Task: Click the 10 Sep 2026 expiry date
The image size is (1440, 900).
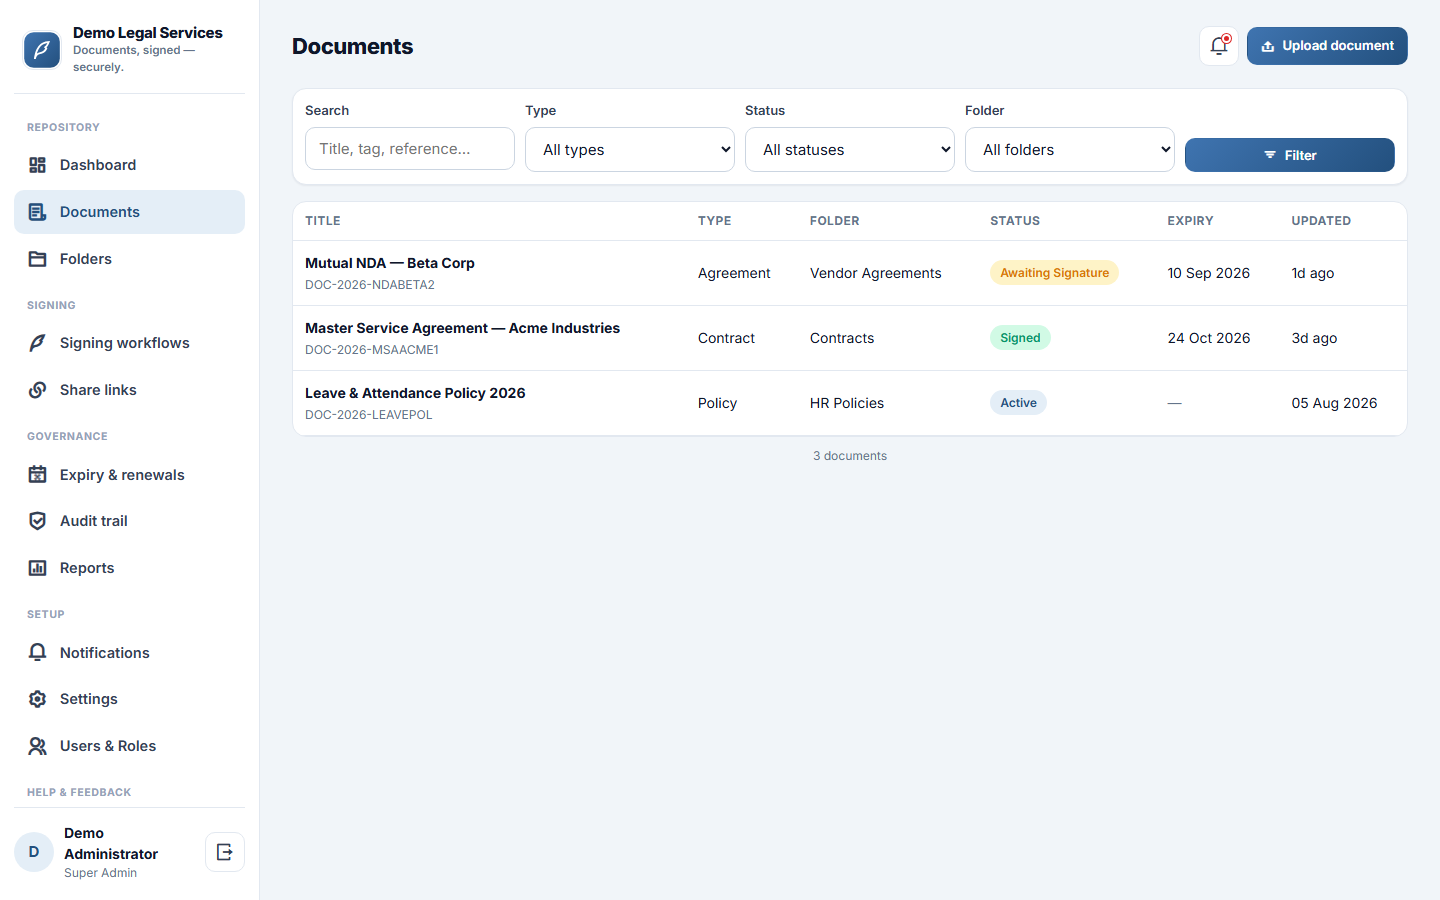Action: (1209, 273)
